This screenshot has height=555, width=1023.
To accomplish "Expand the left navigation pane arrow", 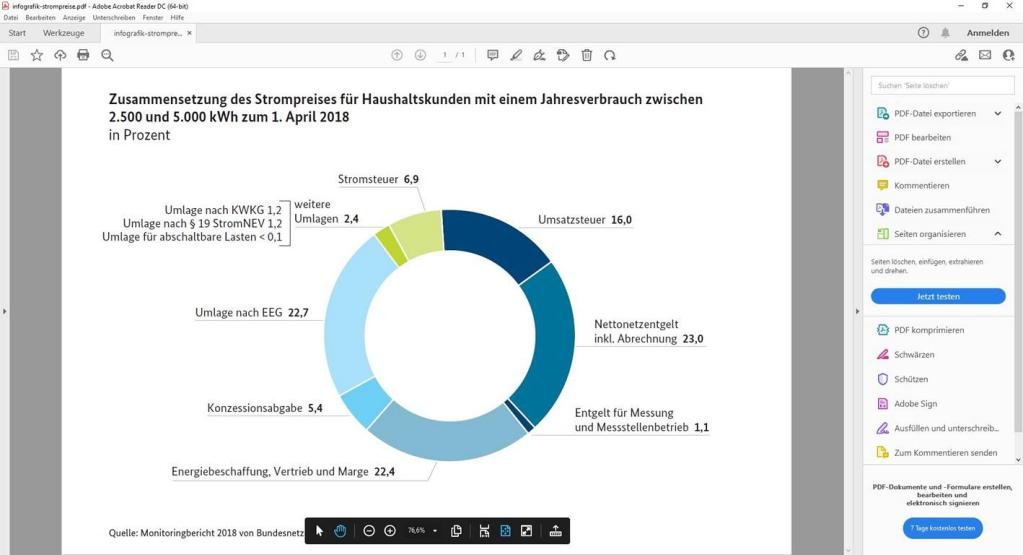I will [x=5, y=311].
